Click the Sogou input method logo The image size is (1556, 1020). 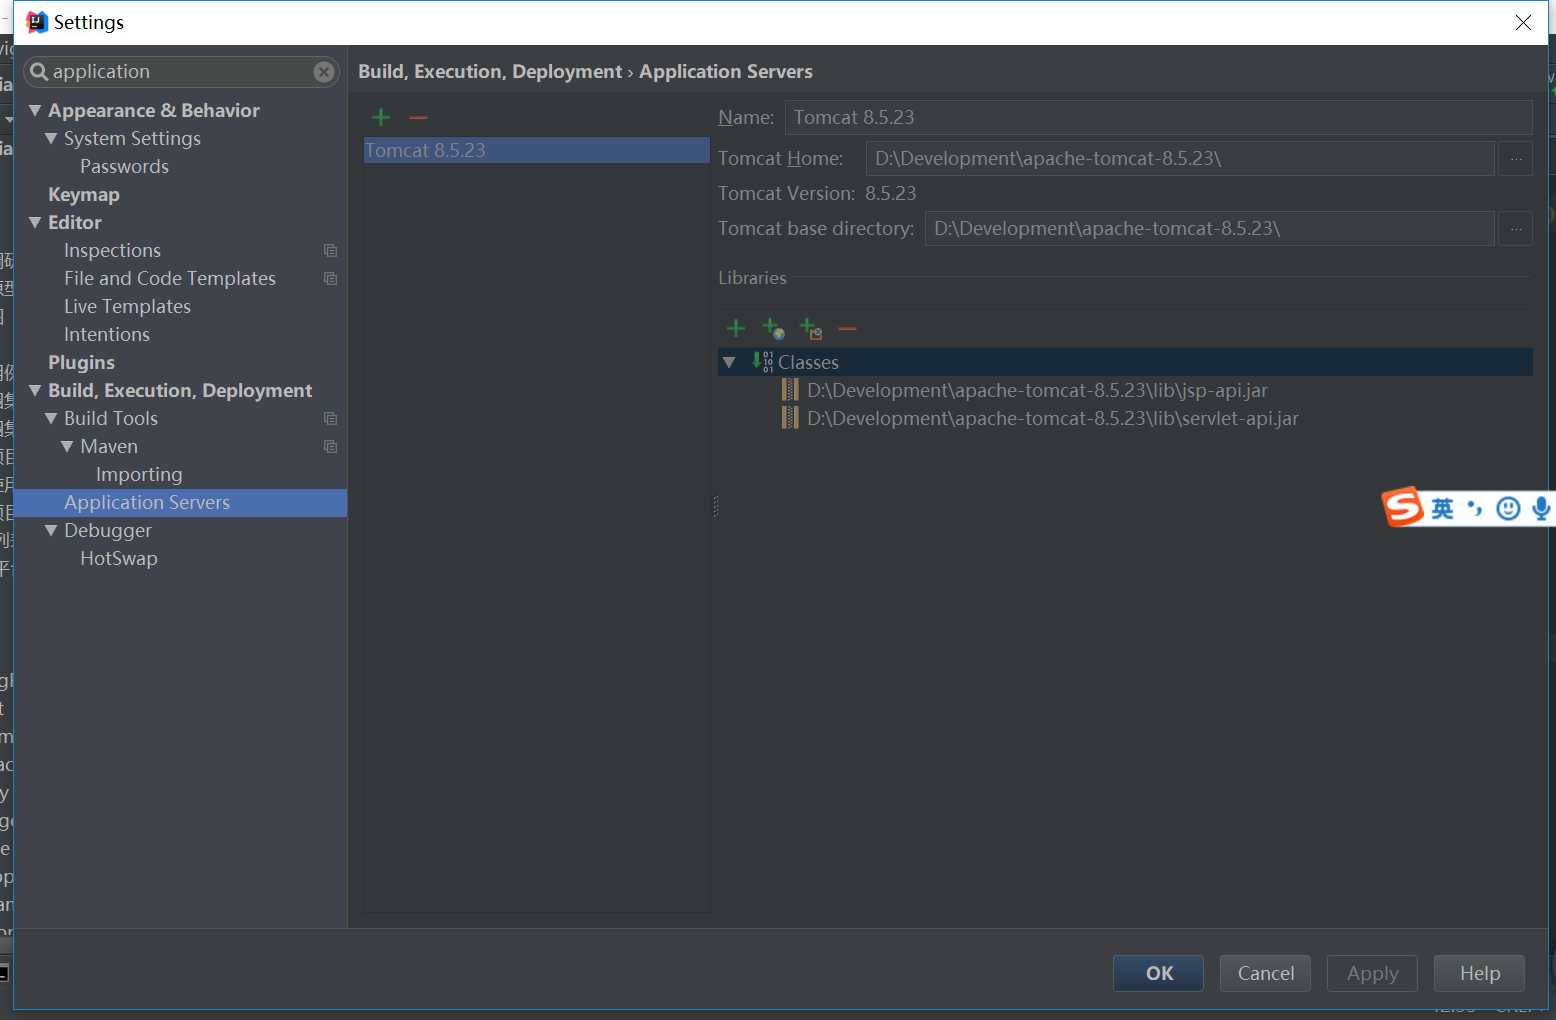coord(1403,507)
